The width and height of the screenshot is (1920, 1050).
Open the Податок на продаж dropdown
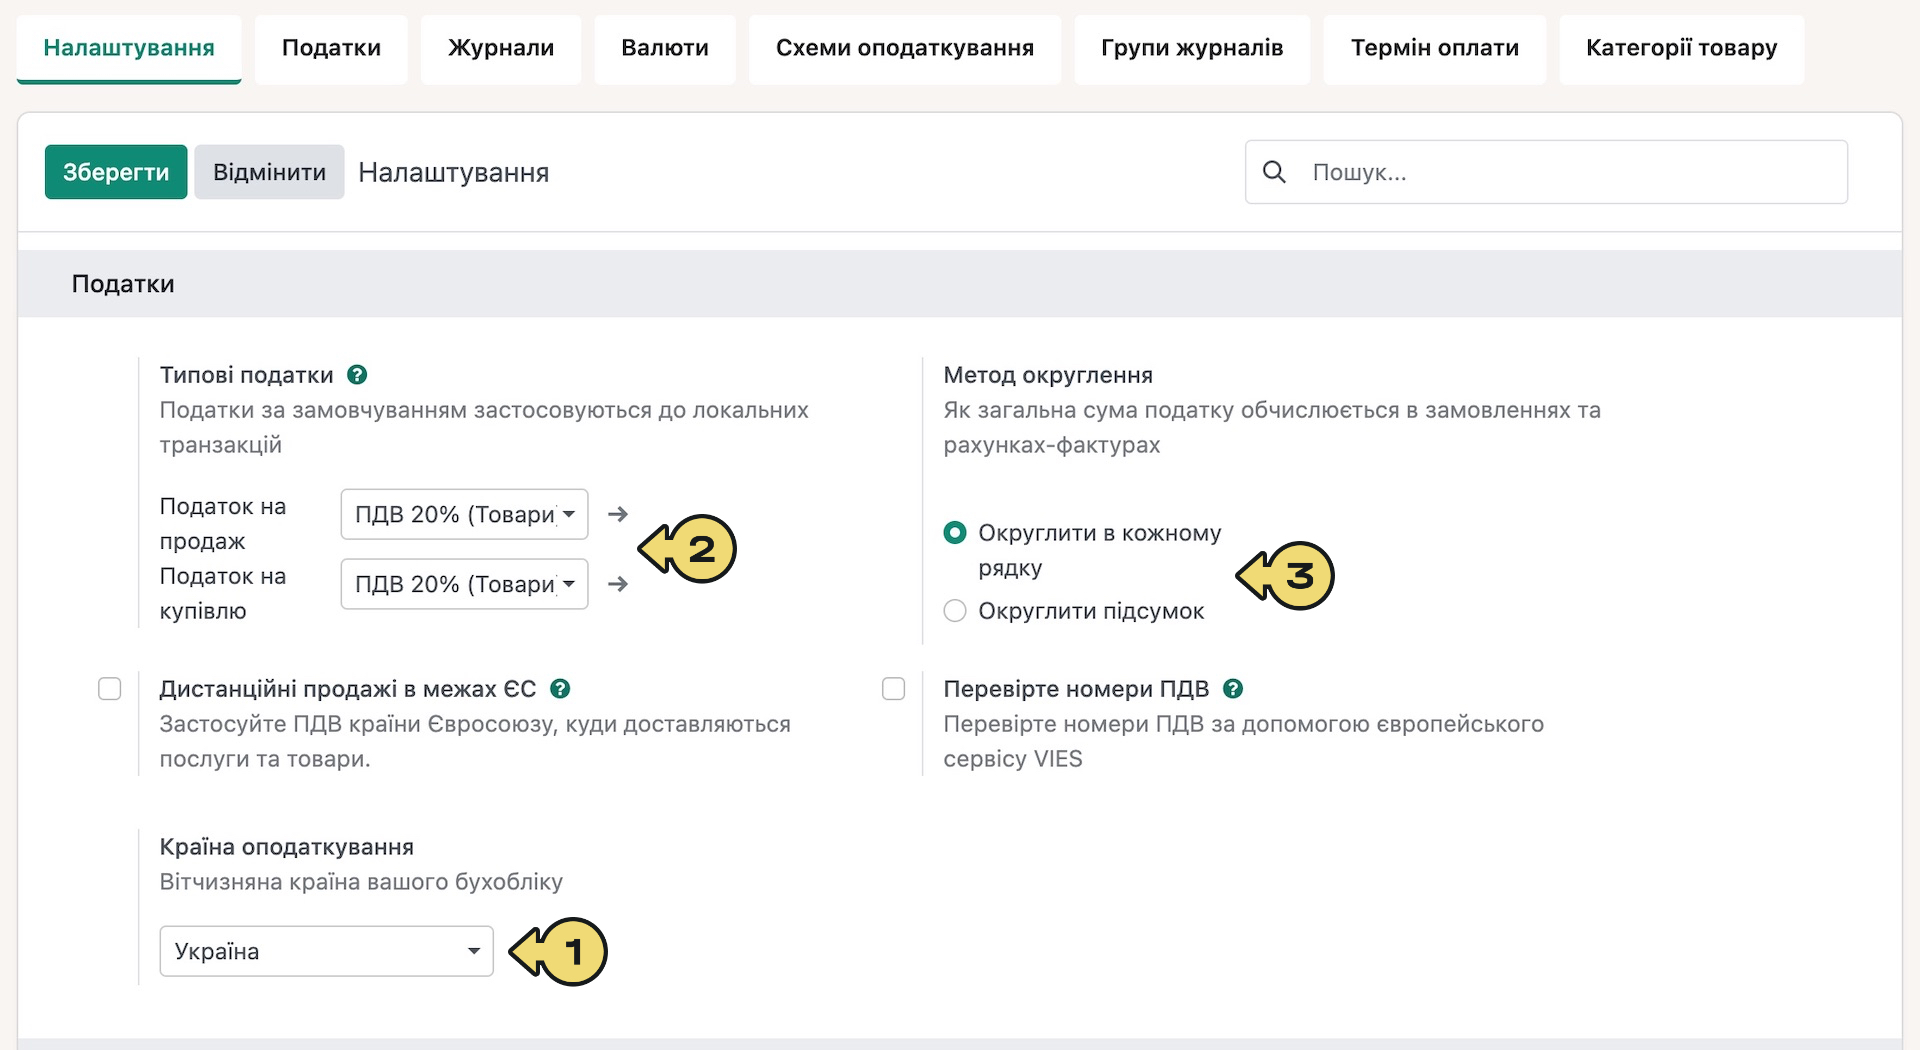pyautogui.click(x=464, y=514)
